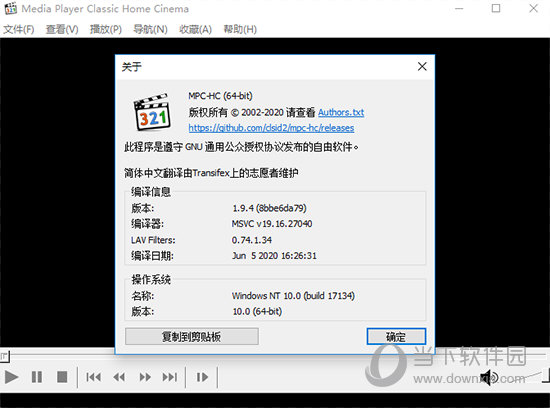550x408 pixels.
Task: Click the 编译信息 group label
Action: [x=151, y=192]
